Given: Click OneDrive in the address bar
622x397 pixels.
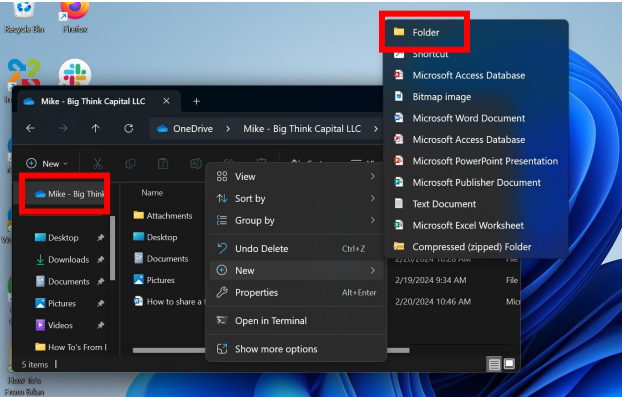Looking at the screenshot, I should [x=193, y=129].
